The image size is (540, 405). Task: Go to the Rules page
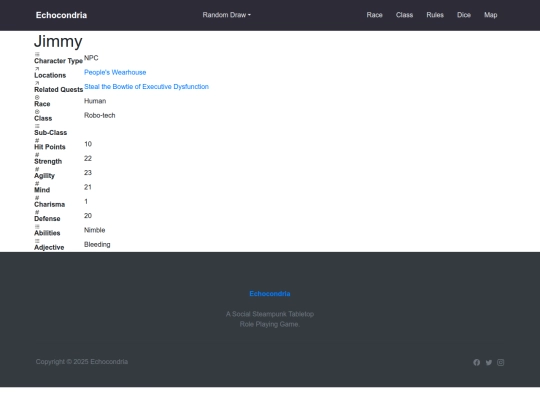pyautogui.click(x=435, y=15)
